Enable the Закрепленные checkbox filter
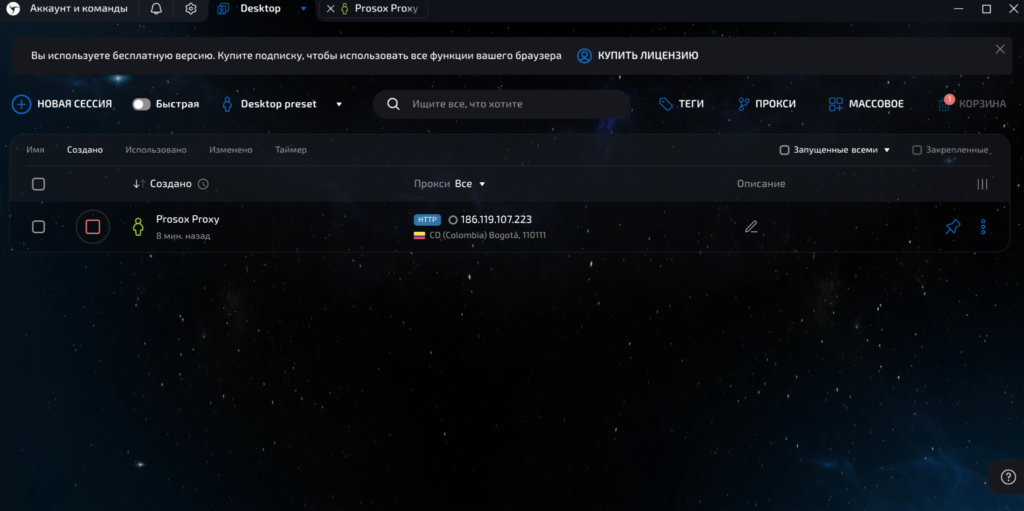Image resolution: width=1024 pixels, height=511 pixels. pos(917,150)
